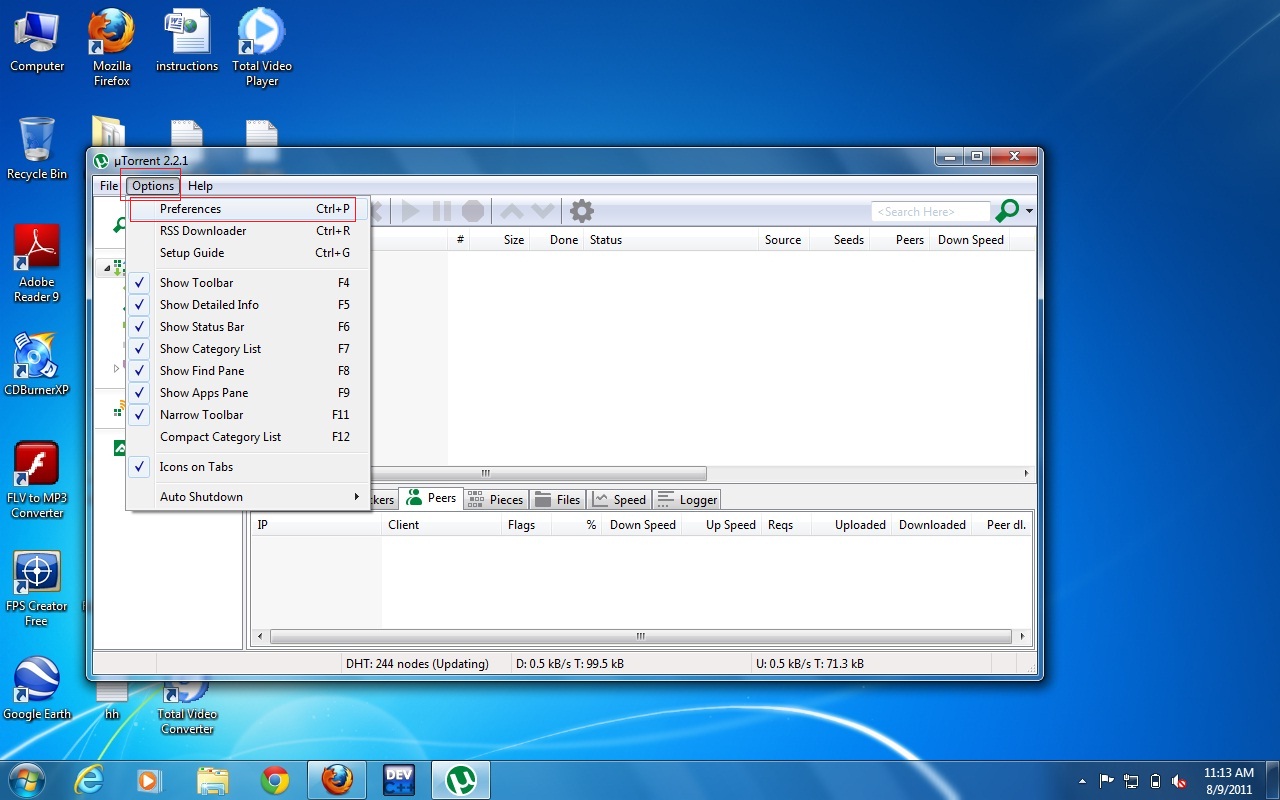Enable Compact Category List

click(x=249, y=437)
